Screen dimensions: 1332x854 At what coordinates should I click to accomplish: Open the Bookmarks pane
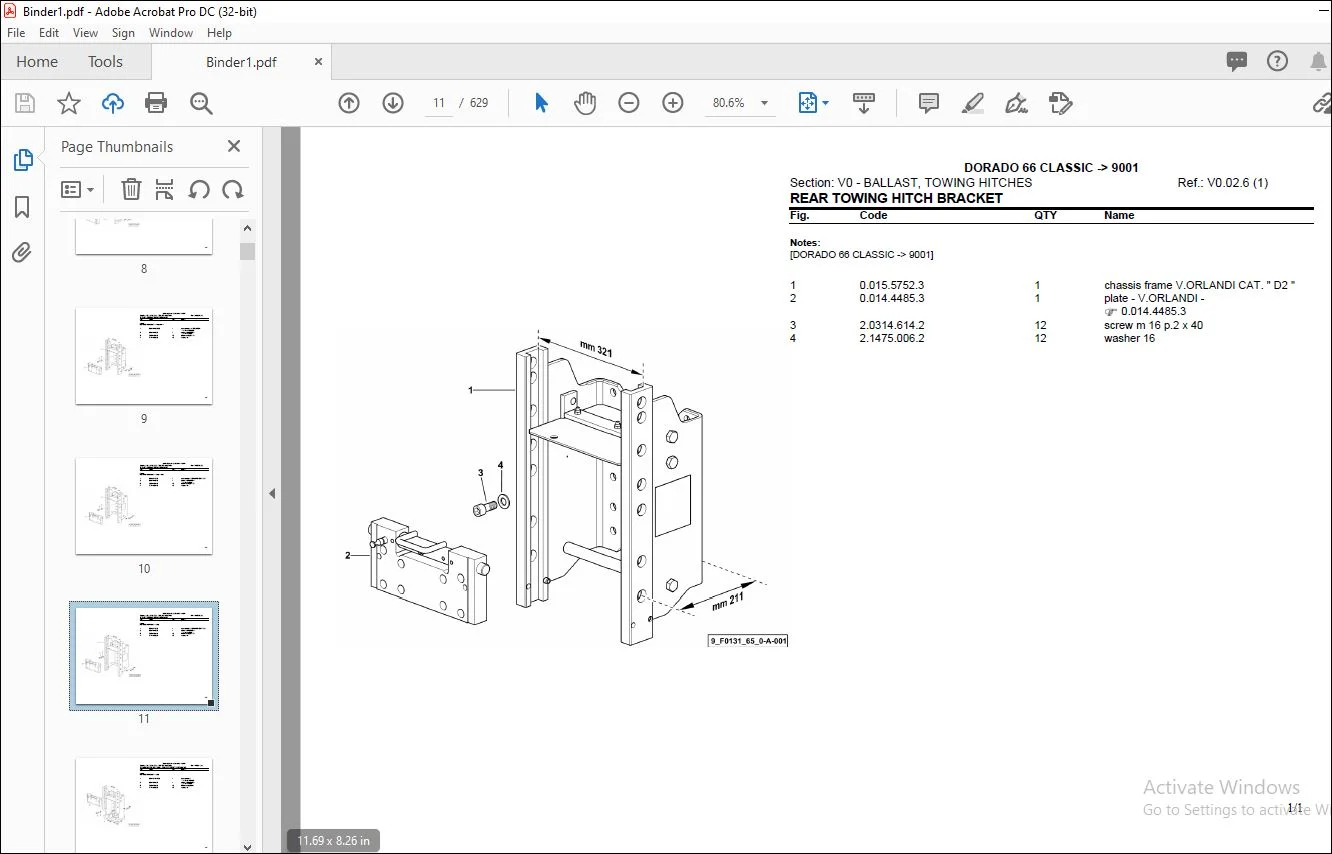click(x=22, y=207)
